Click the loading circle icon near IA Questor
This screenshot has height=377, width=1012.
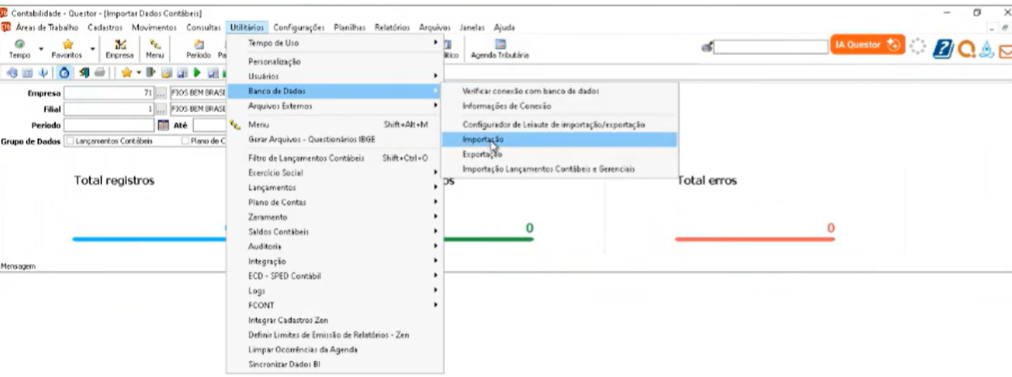pos(918,46)
